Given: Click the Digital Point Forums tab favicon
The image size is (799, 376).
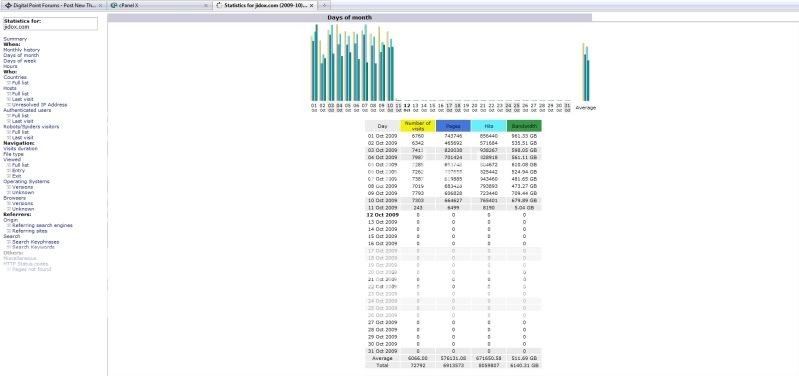Looking at the screenshot, I should tap(8, 5).
